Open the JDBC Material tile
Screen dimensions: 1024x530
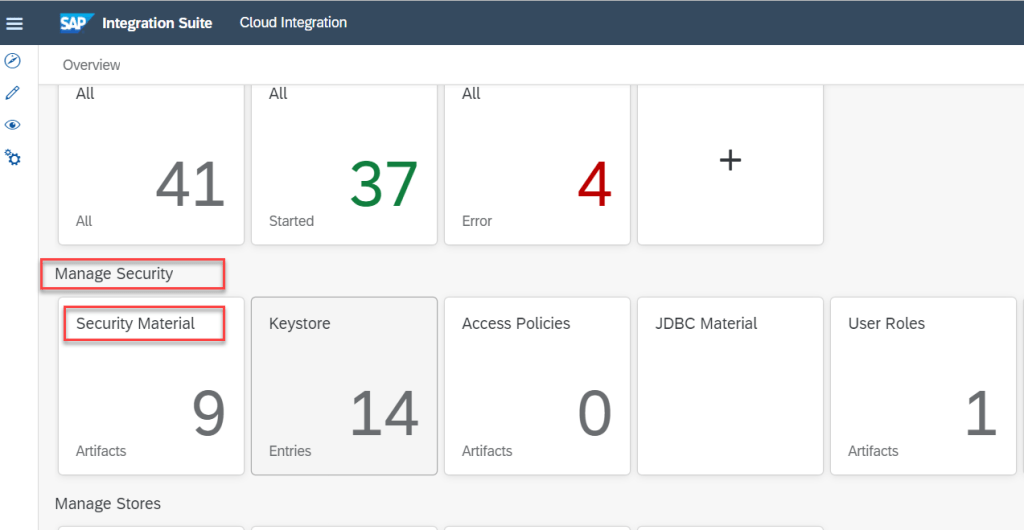730,385
